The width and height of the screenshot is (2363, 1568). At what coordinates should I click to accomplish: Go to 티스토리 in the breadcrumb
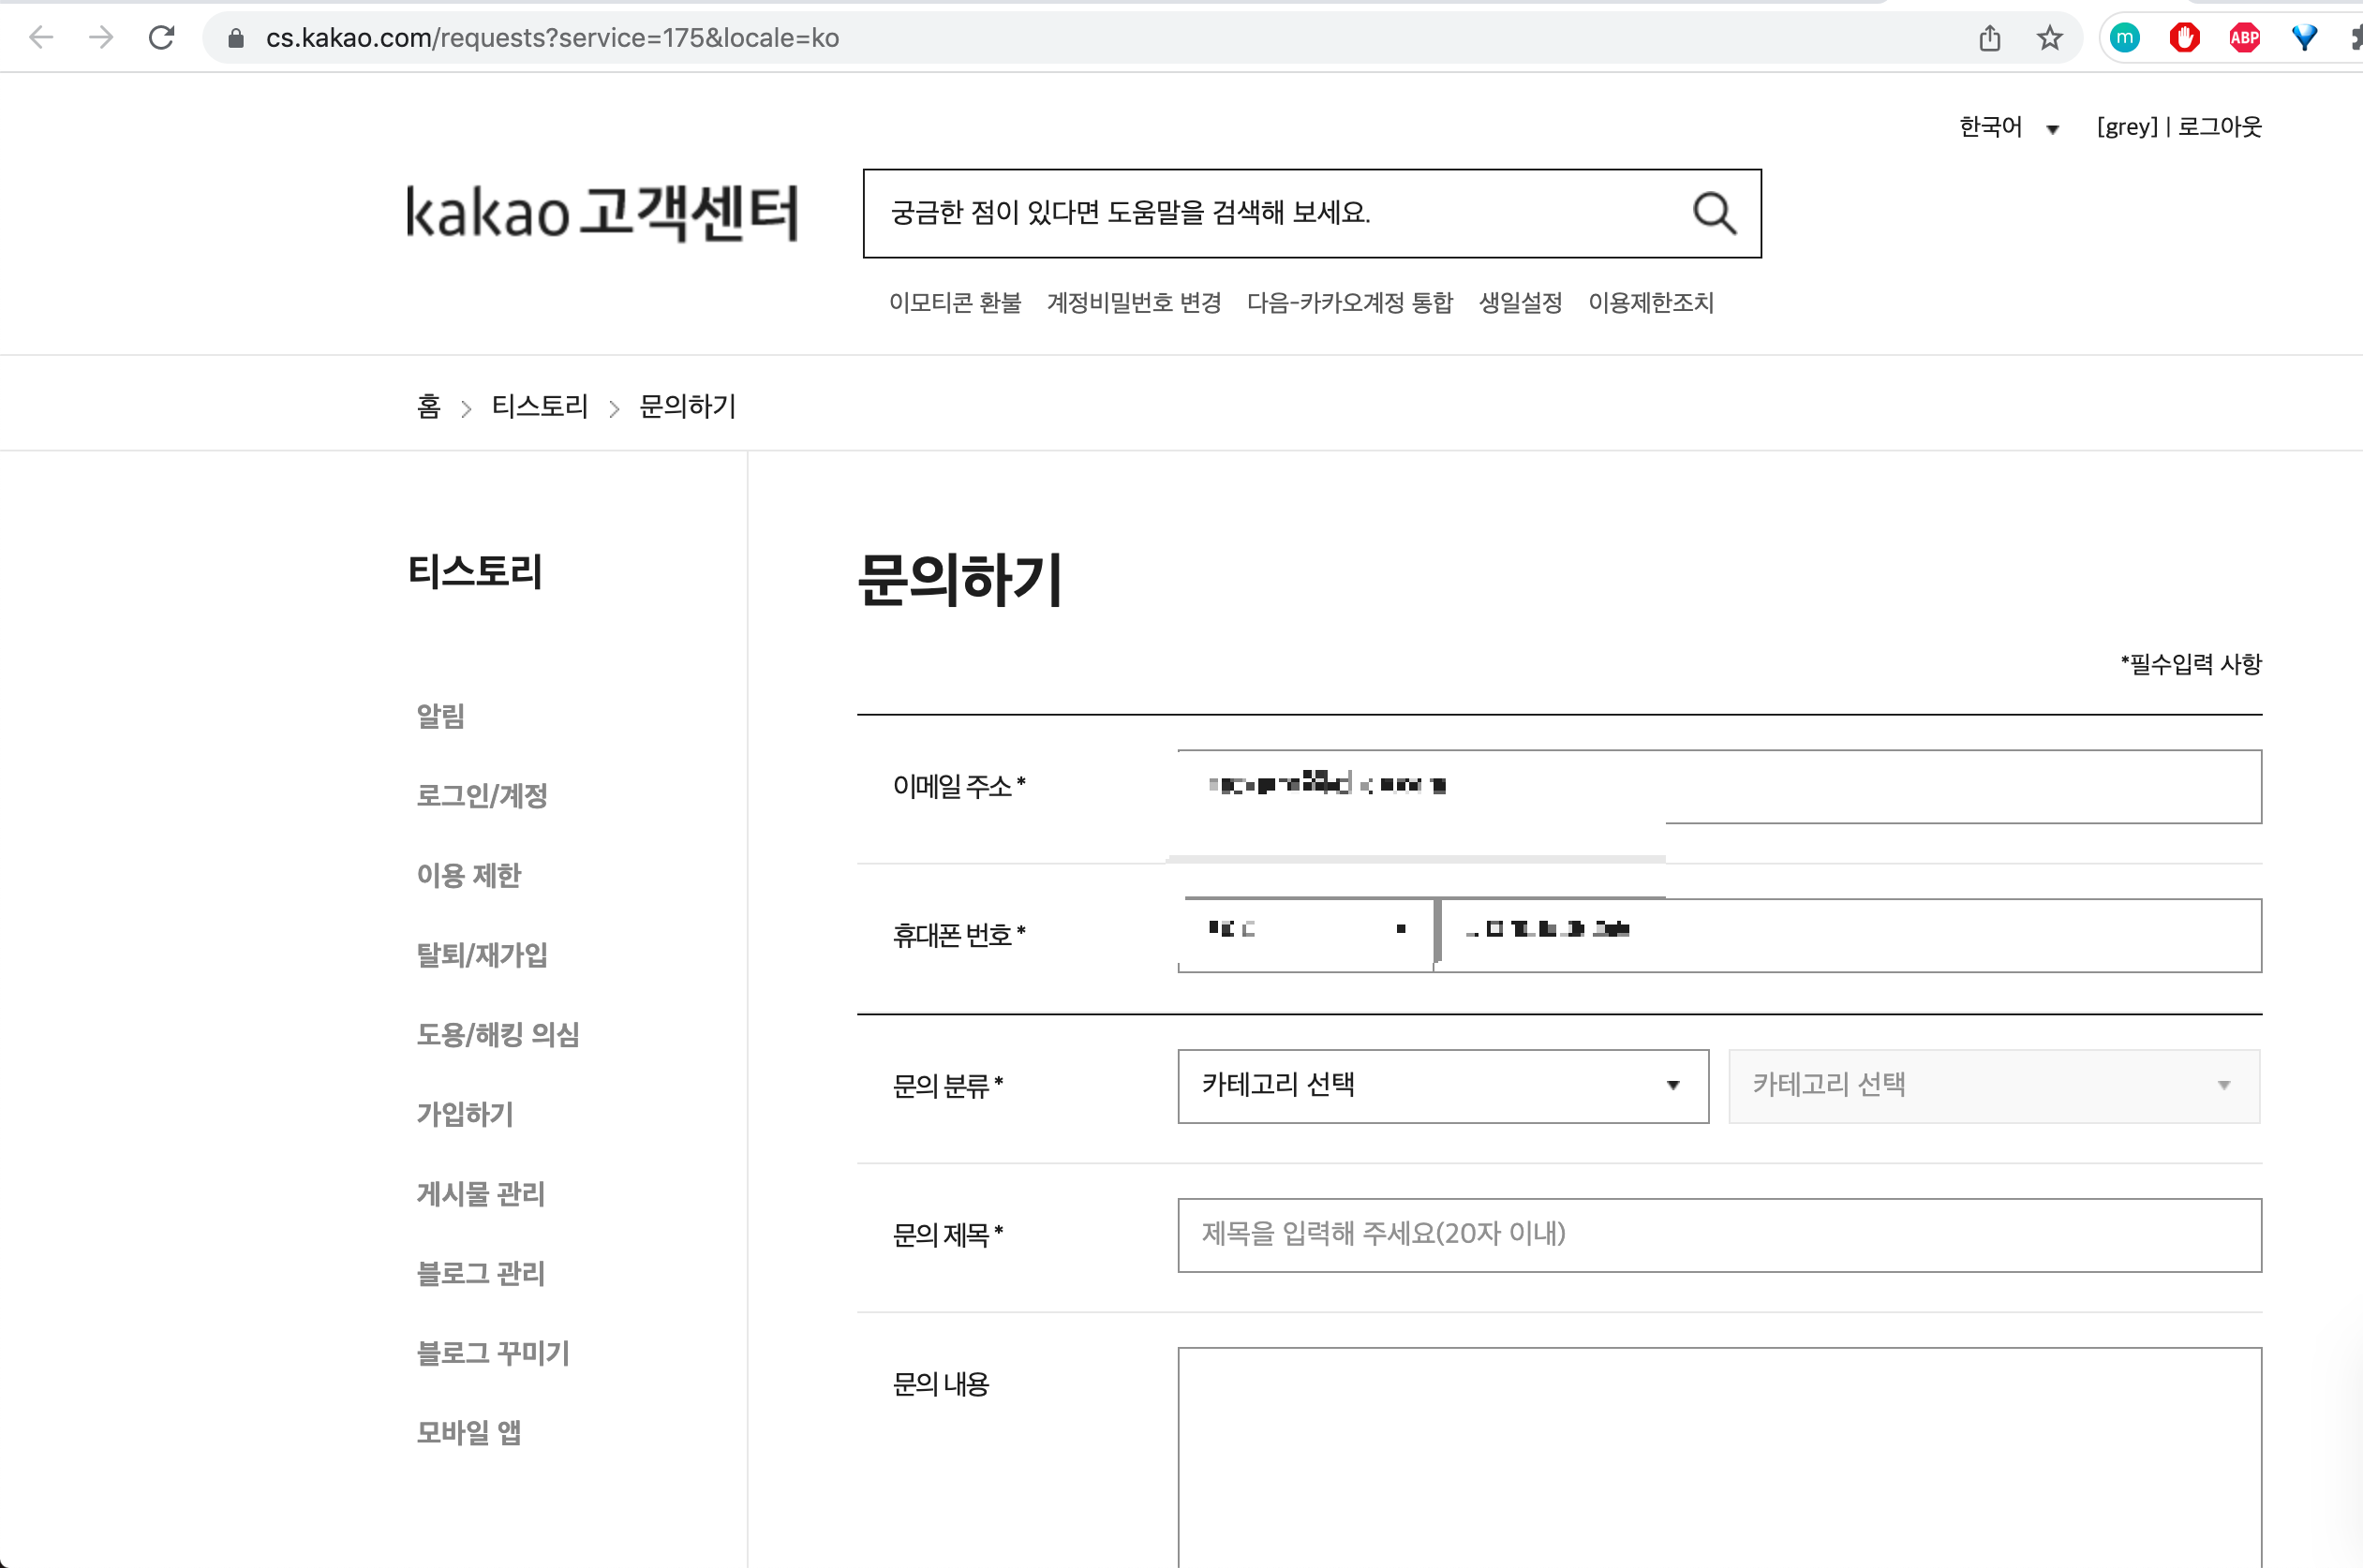click(x=539, y=406)
